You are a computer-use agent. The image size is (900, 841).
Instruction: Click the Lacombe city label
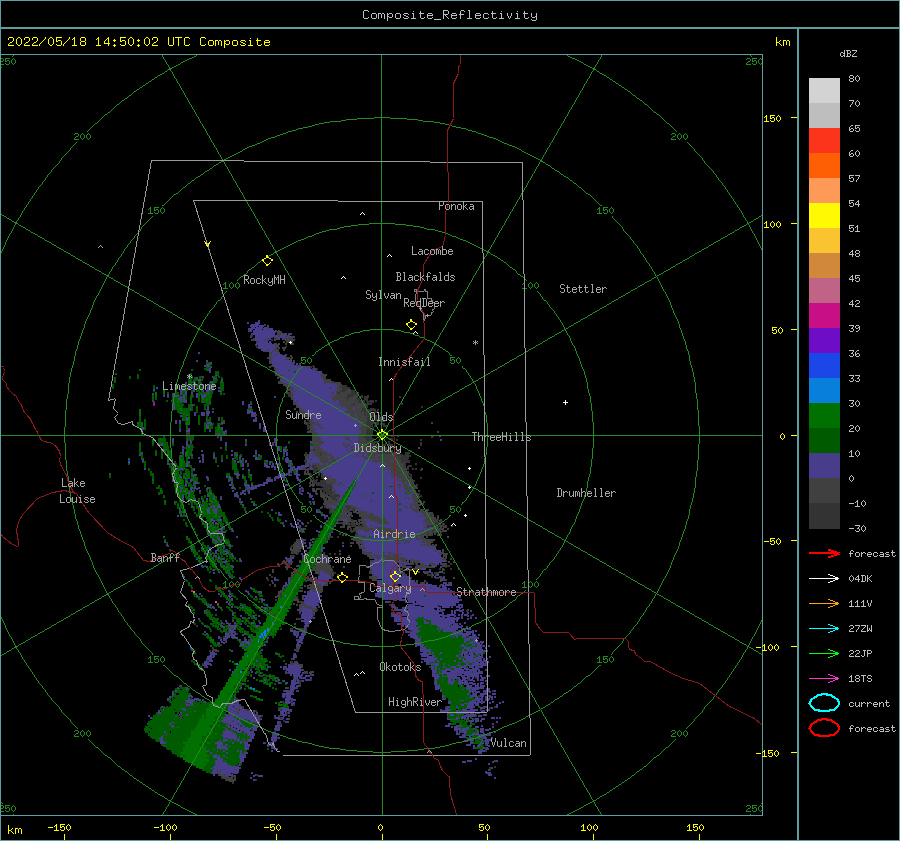[432, 251]
